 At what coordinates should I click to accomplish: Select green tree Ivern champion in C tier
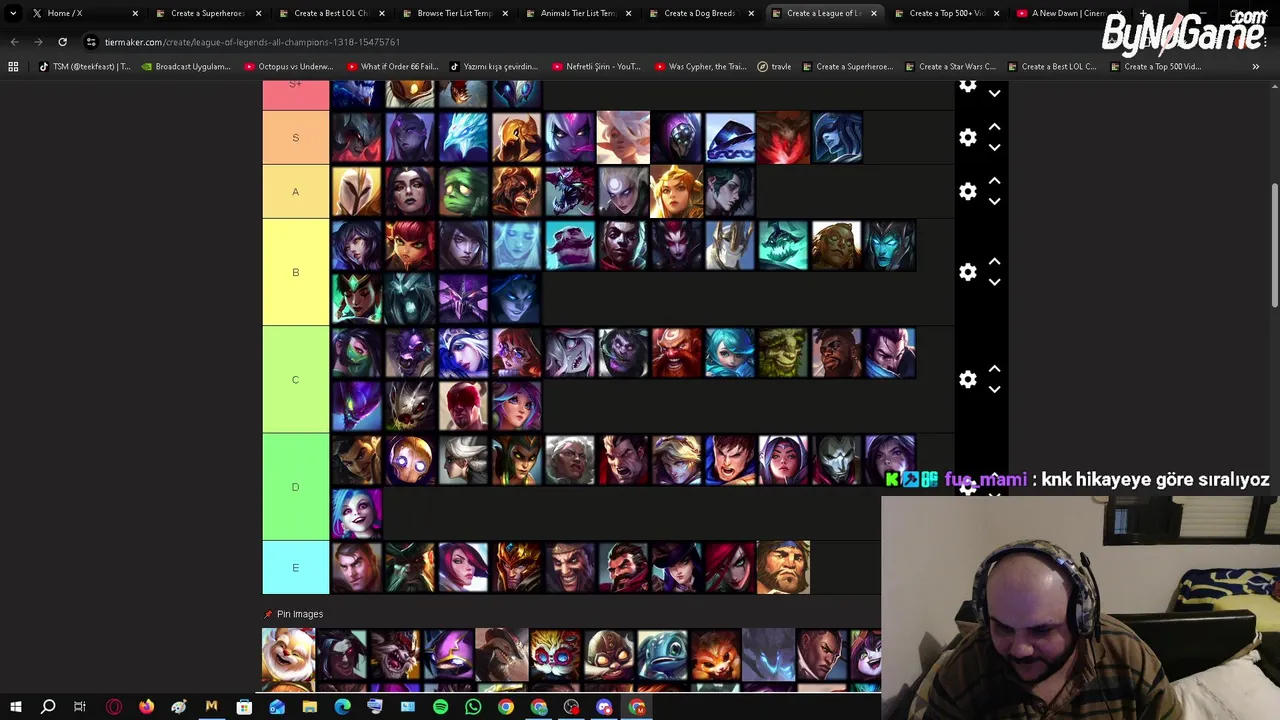point(783,353)
